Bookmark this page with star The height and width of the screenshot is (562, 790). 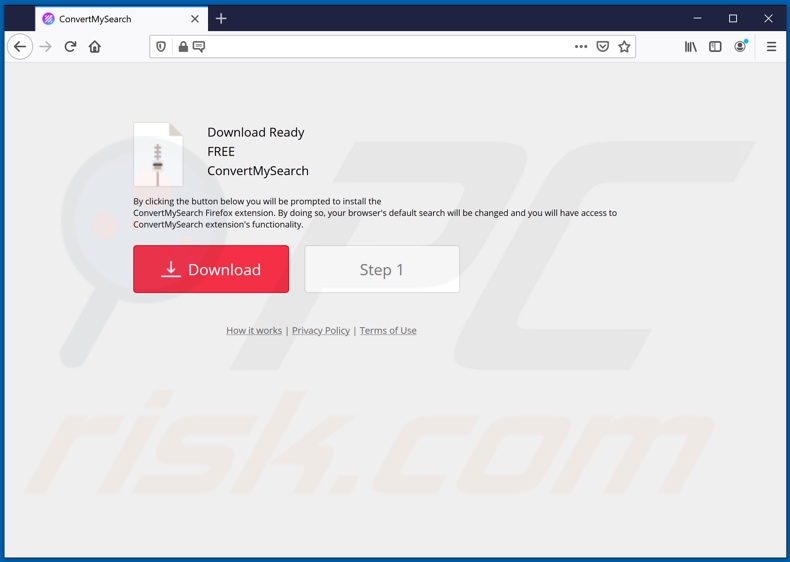pyautogui.click(x=624, y=47)
